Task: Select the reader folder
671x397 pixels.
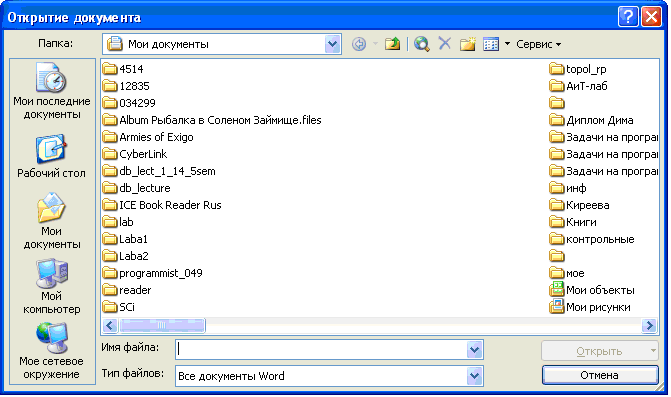Action: pyautogui.click(x=127, y=290)
